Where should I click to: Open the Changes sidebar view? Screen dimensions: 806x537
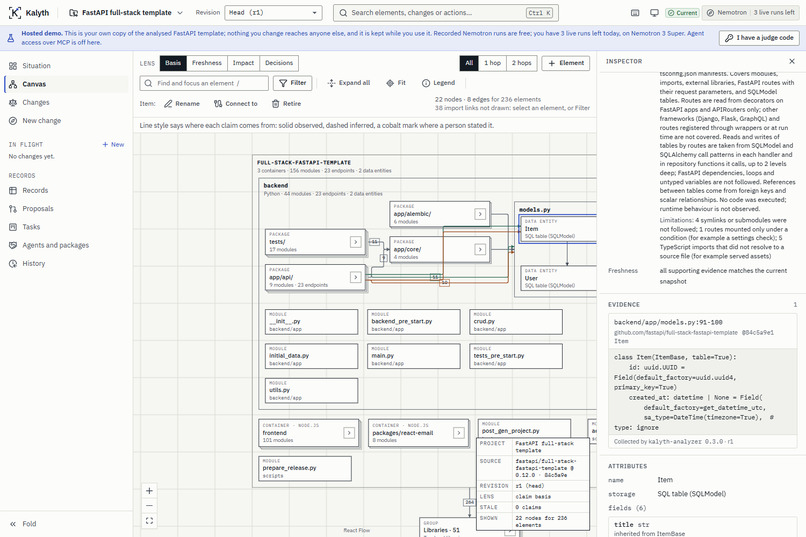[66, 102]
